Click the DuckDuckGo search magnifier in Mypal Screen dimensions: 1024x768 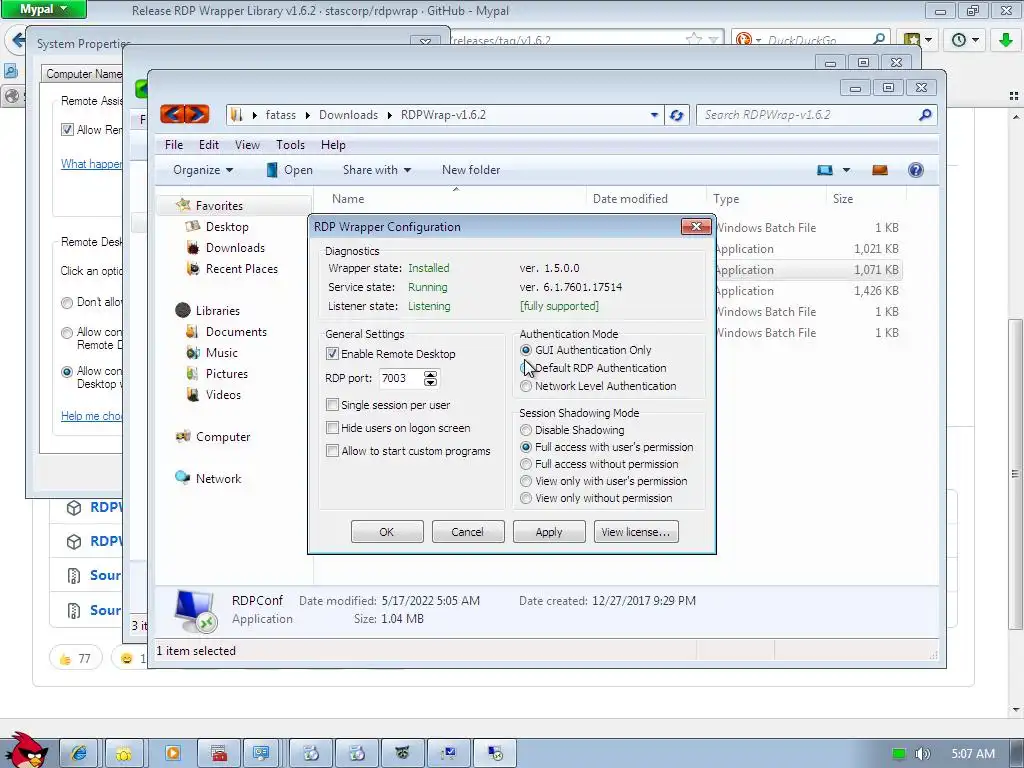pyautogui.click(x=879, y=39)
